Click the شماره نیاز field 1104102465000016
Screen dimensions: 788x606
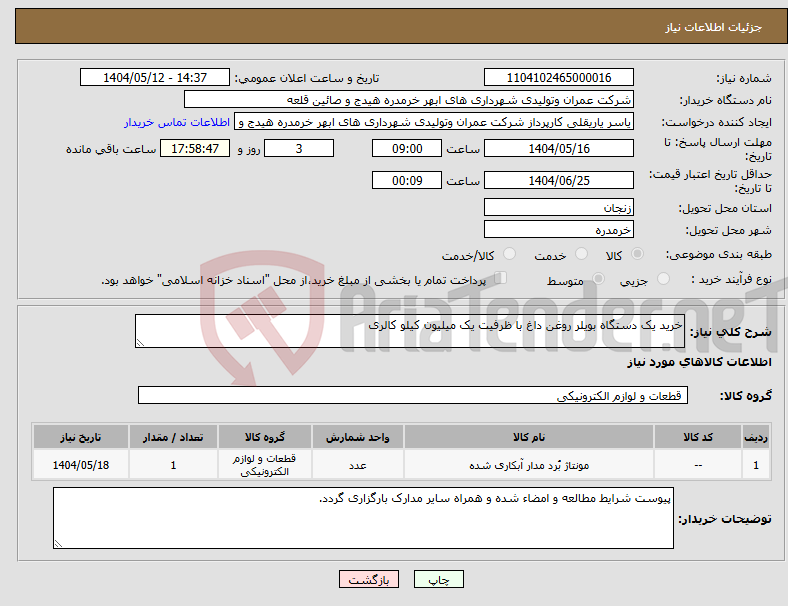point(558,77)
